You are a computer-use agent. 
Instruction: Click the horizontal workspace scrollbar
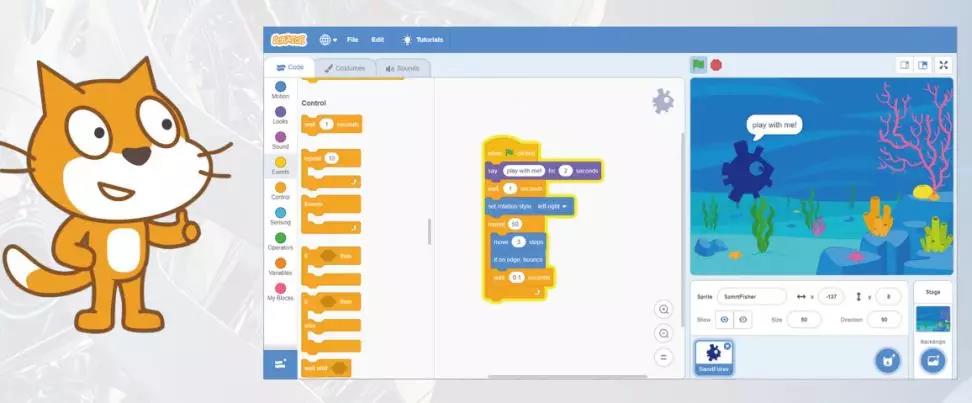pos(567,376)
